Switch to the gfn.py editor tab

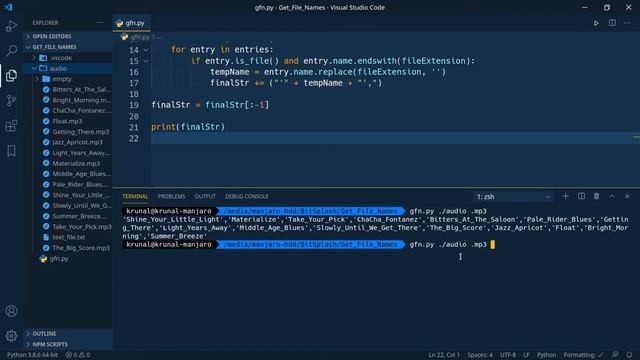131,23
